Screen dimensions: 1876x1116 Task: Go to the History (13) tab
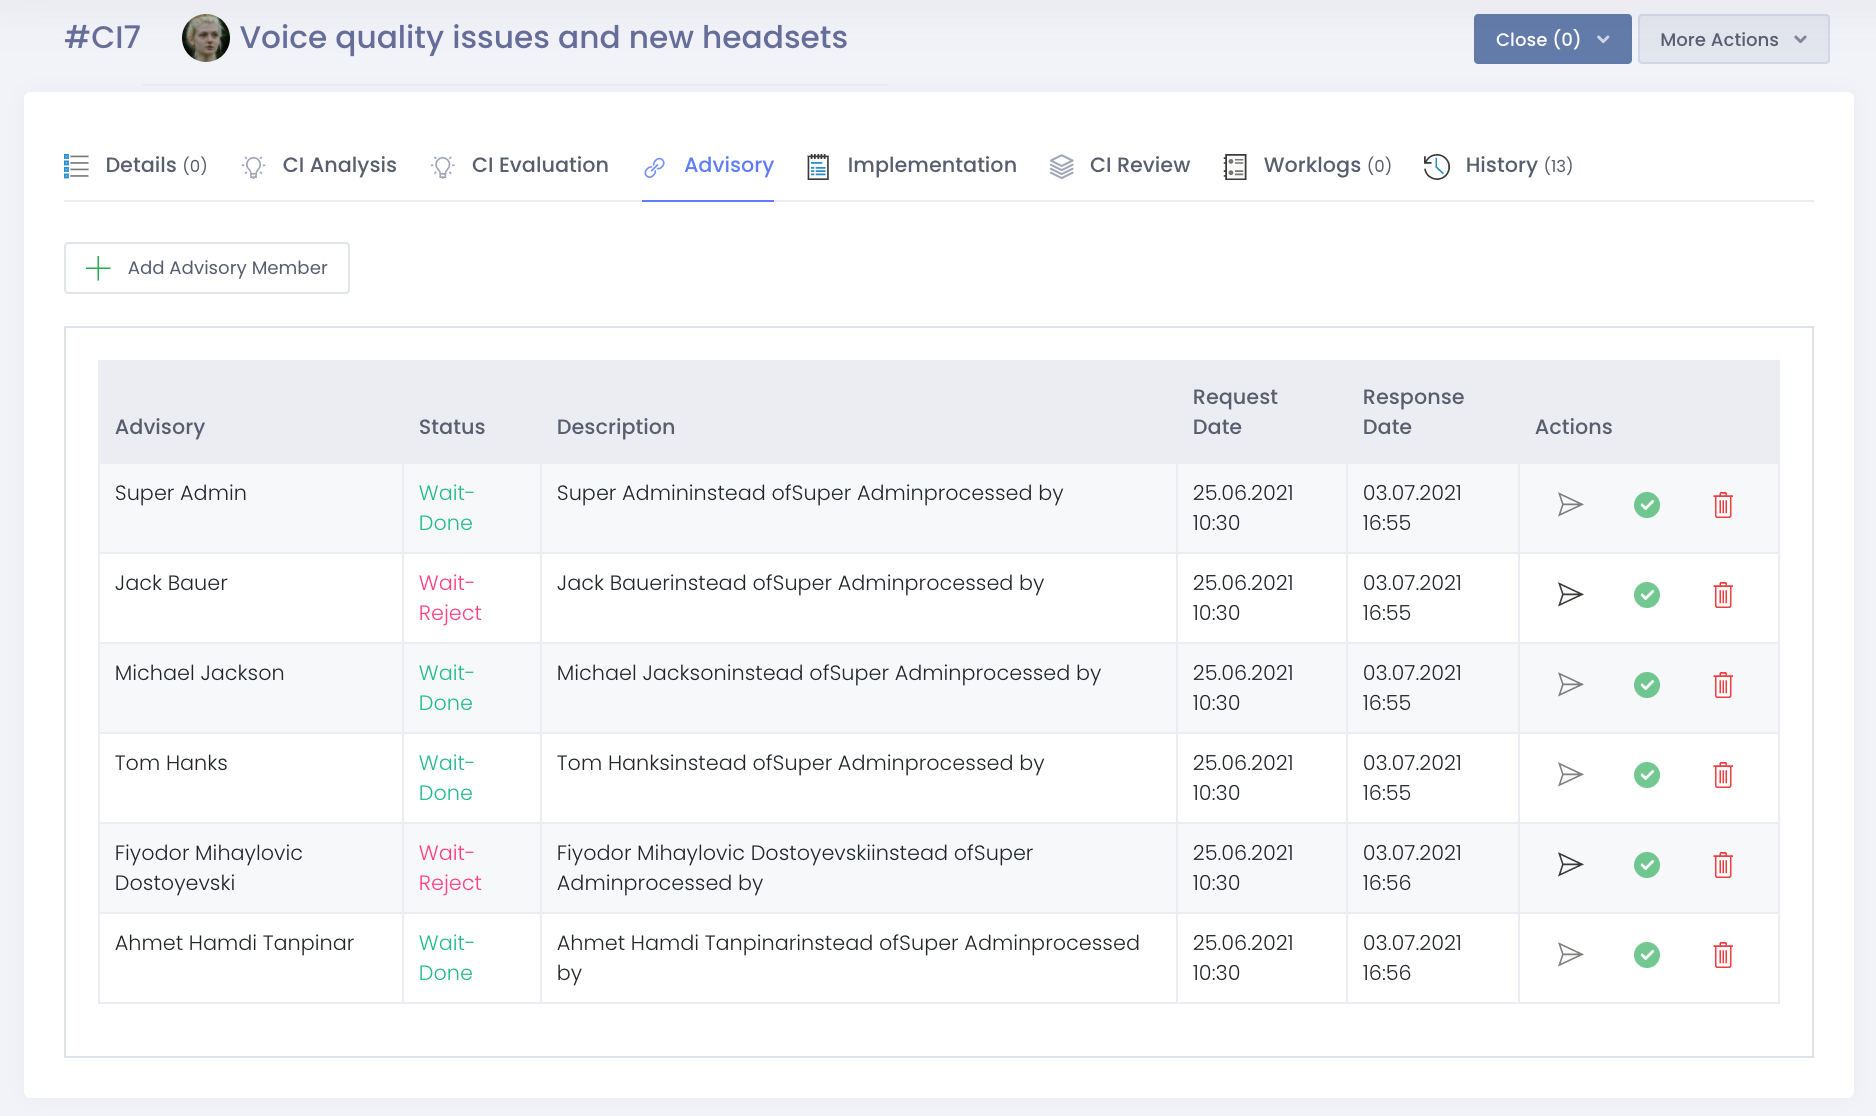(1498, 166)
